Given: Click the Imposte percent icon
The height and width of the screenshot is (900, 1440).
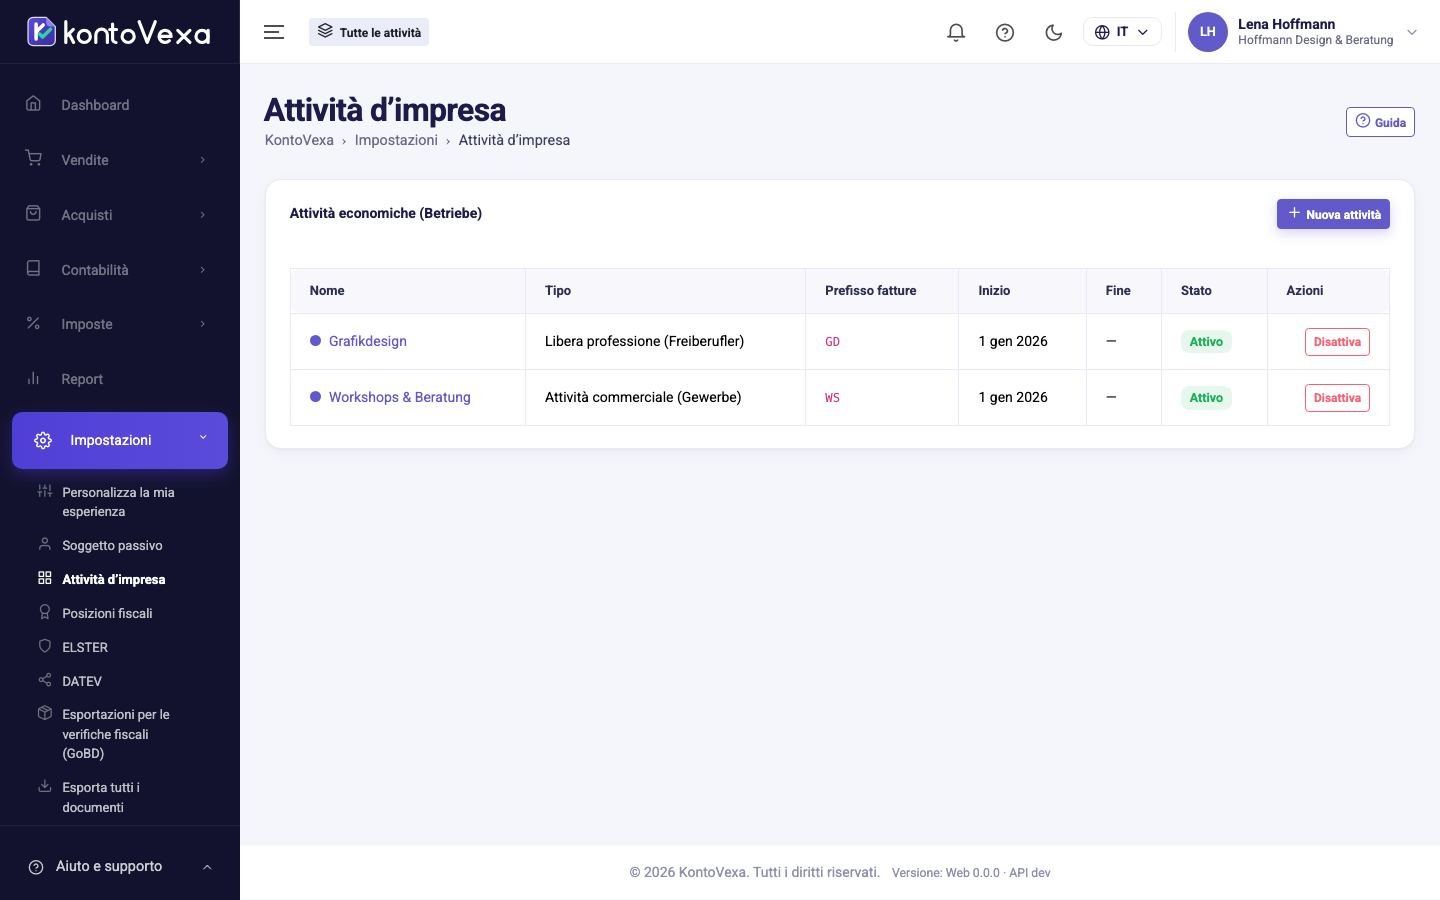Looking at the screenshot, I should coord(33,323).
